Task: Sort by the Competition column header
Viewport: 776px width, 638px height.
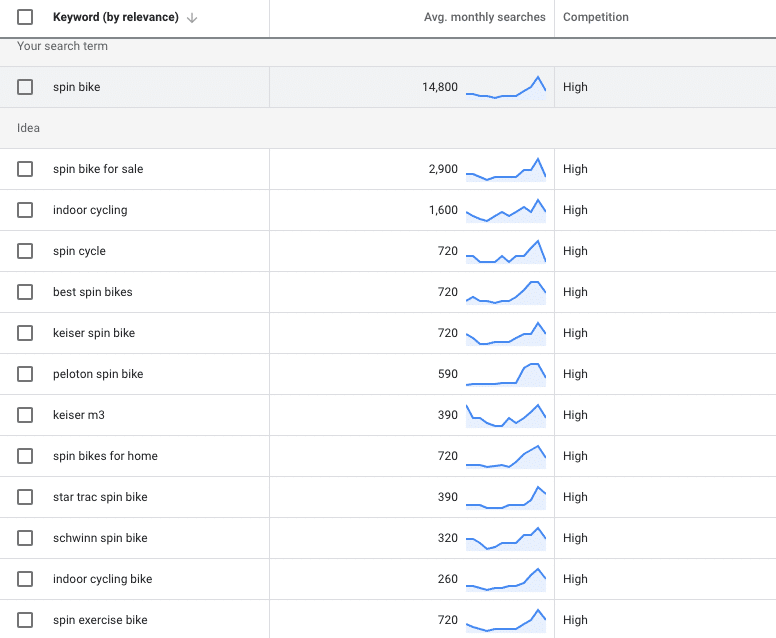Action: 596,18
